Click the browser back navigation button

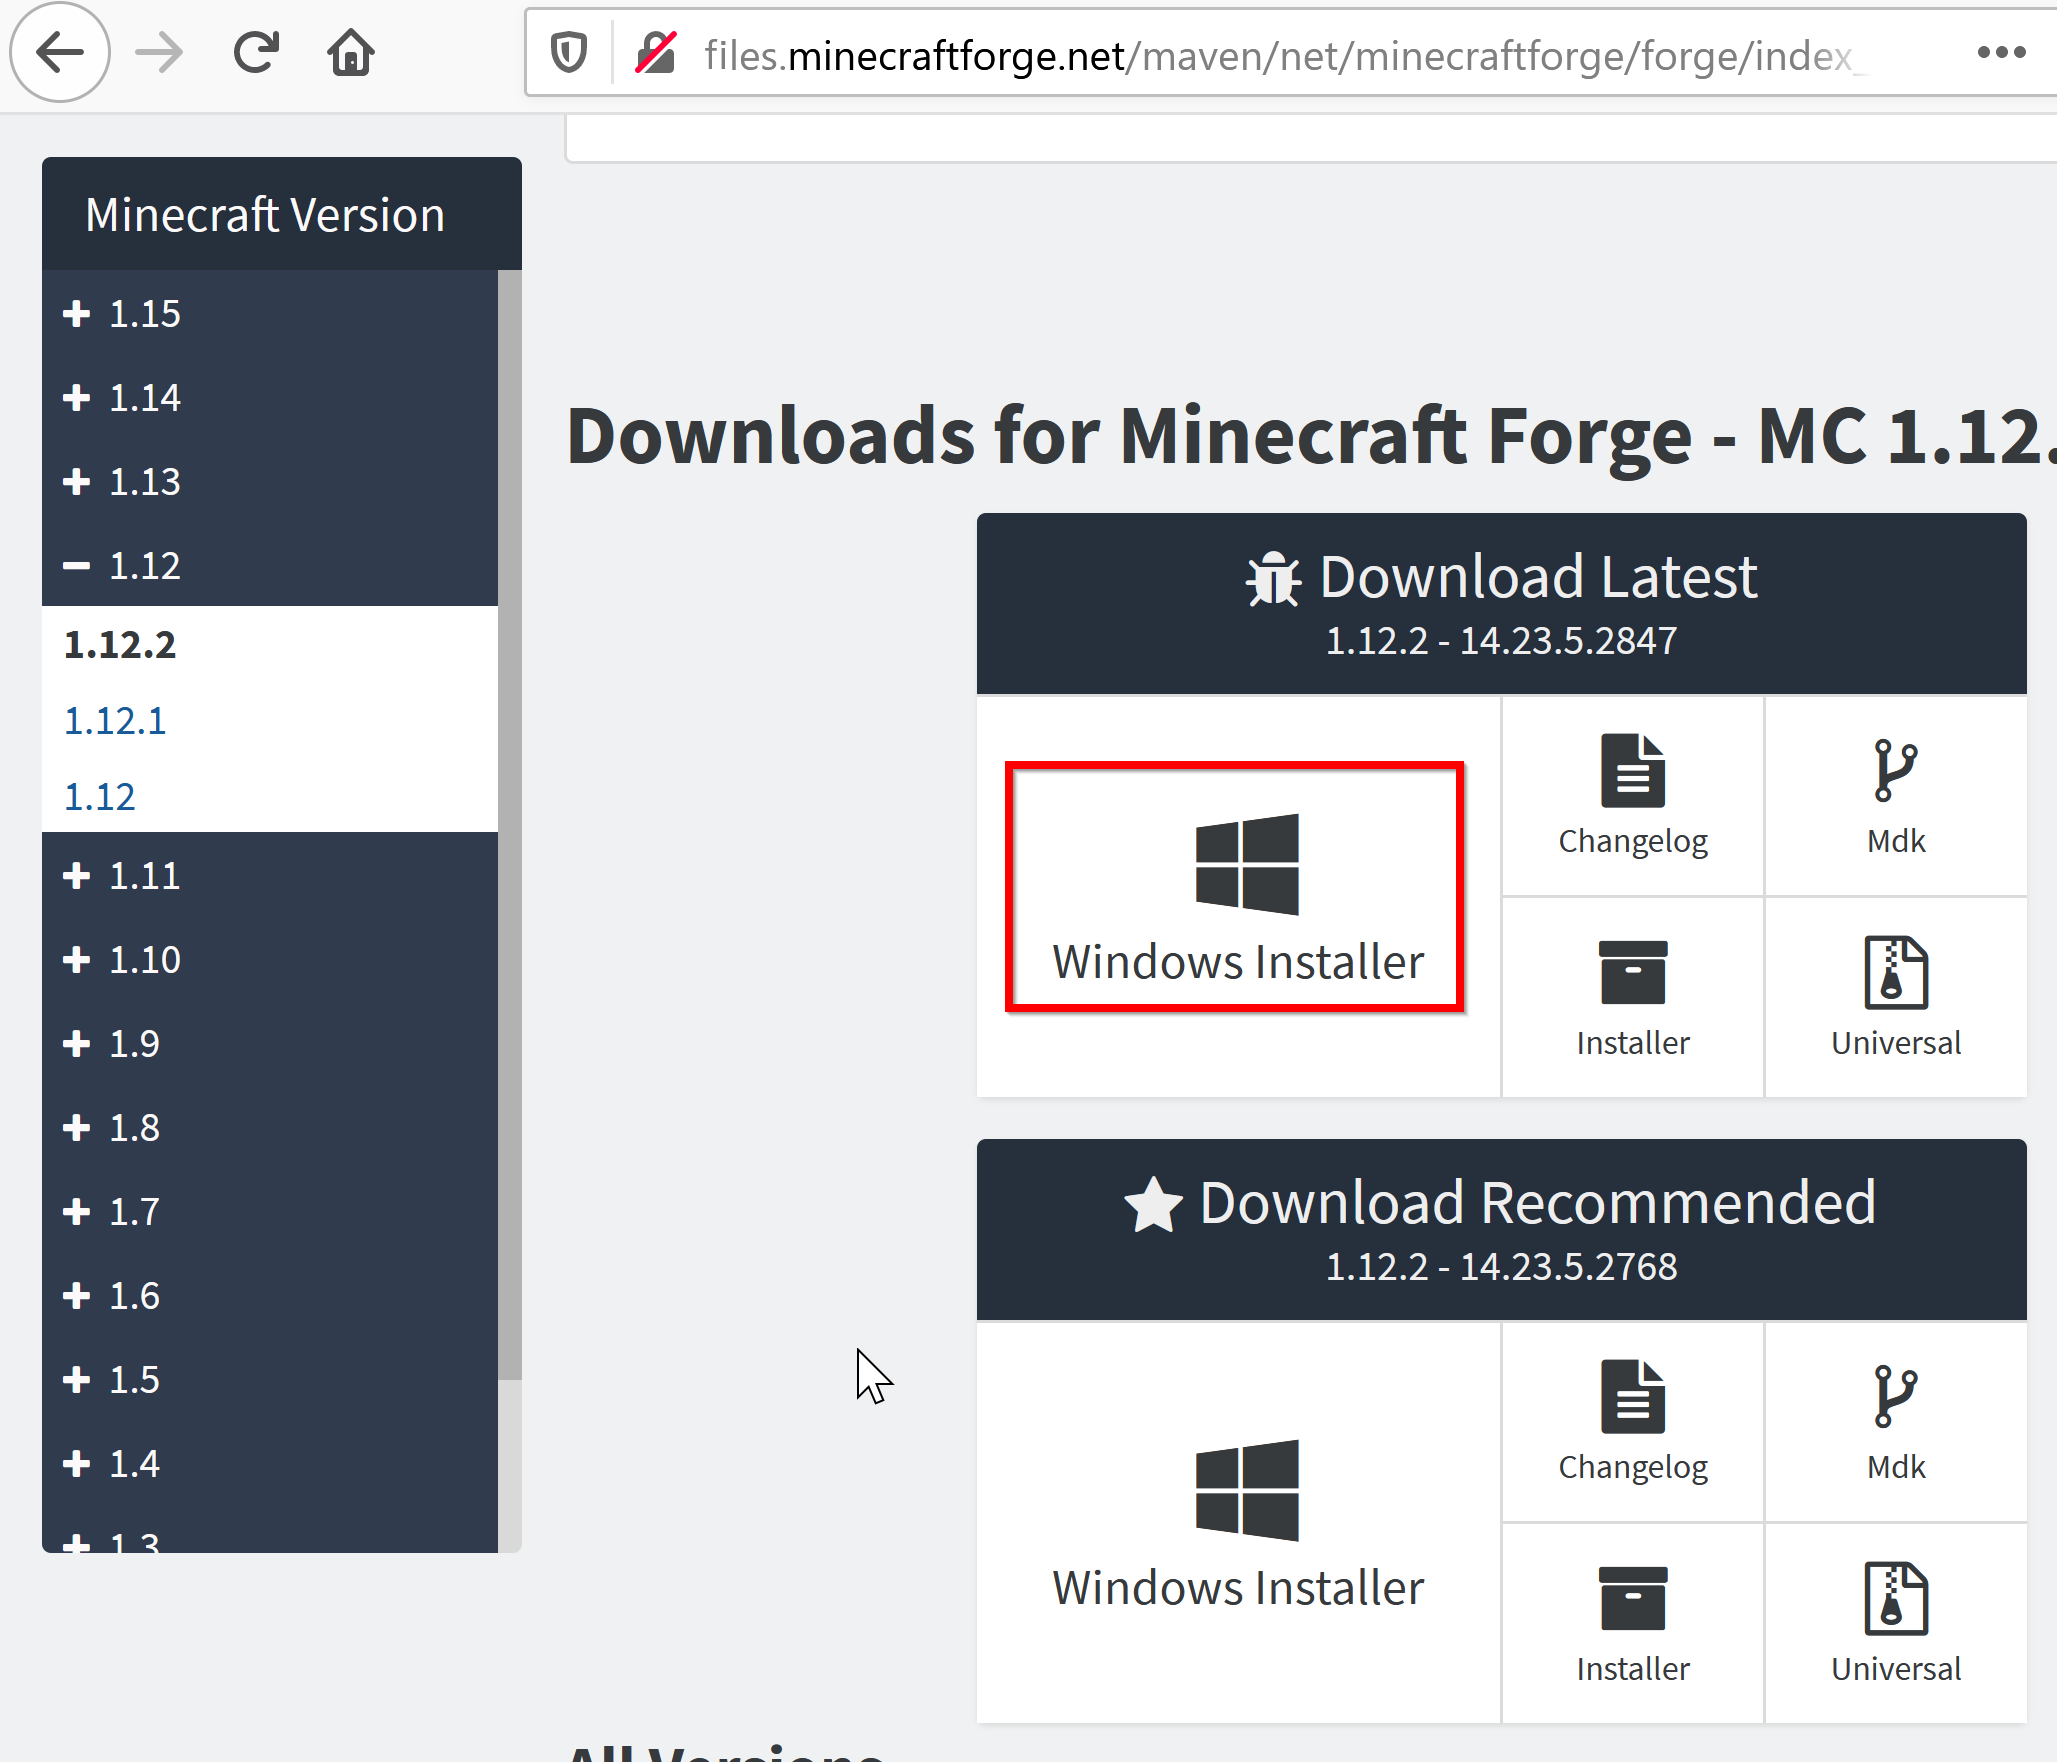pyautogui.click(x=59, y=51)
